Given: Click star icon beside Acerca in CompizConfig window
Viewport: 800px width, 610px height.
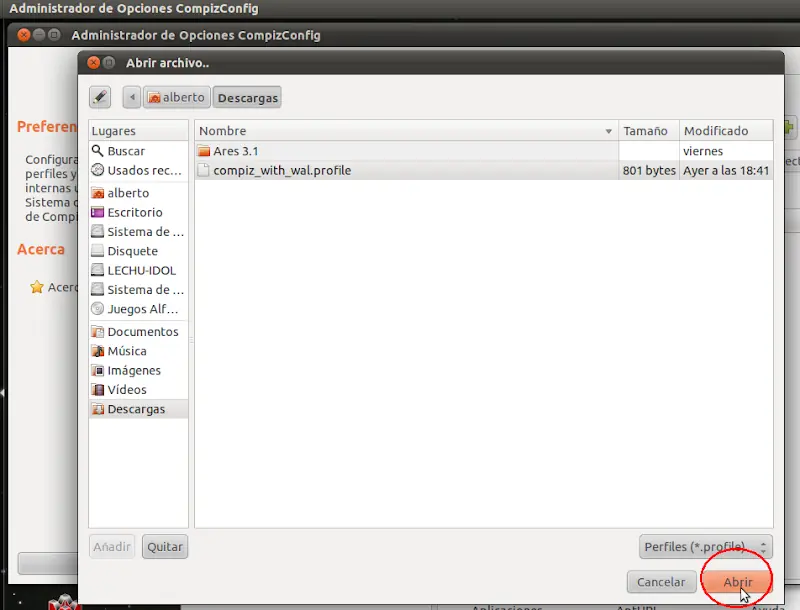Looking at the screenshot, I should (37, 287).
